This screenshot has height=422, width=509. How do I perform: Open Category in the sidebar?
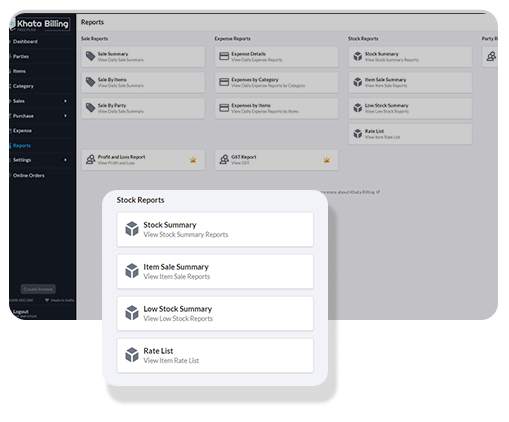coord(23,86)
